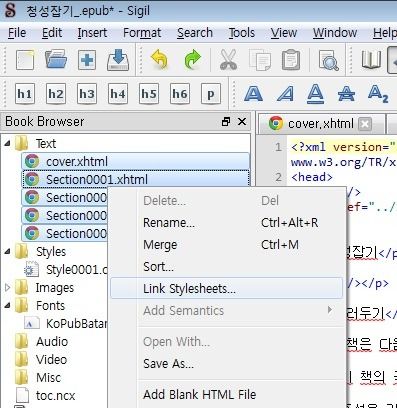Choose Rename... in context menu
Viewport: 397px width, 408px height.
coord(227,223)
